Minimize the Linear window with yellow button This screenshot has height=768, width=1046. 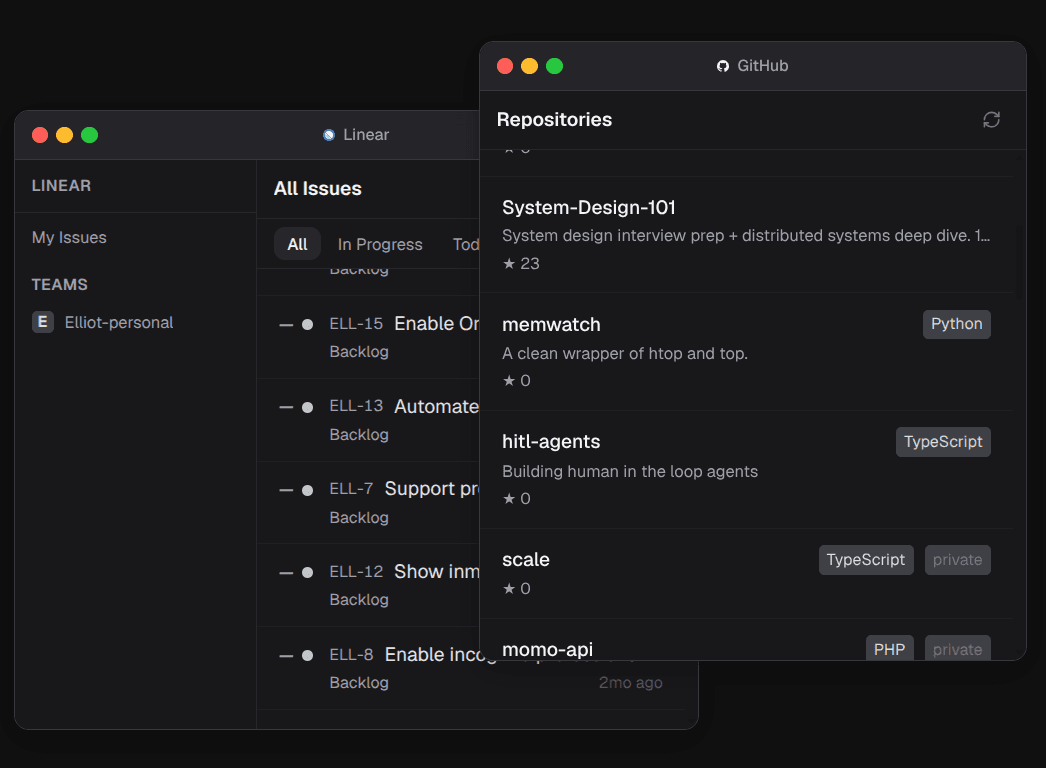click(x=65, y=135)
